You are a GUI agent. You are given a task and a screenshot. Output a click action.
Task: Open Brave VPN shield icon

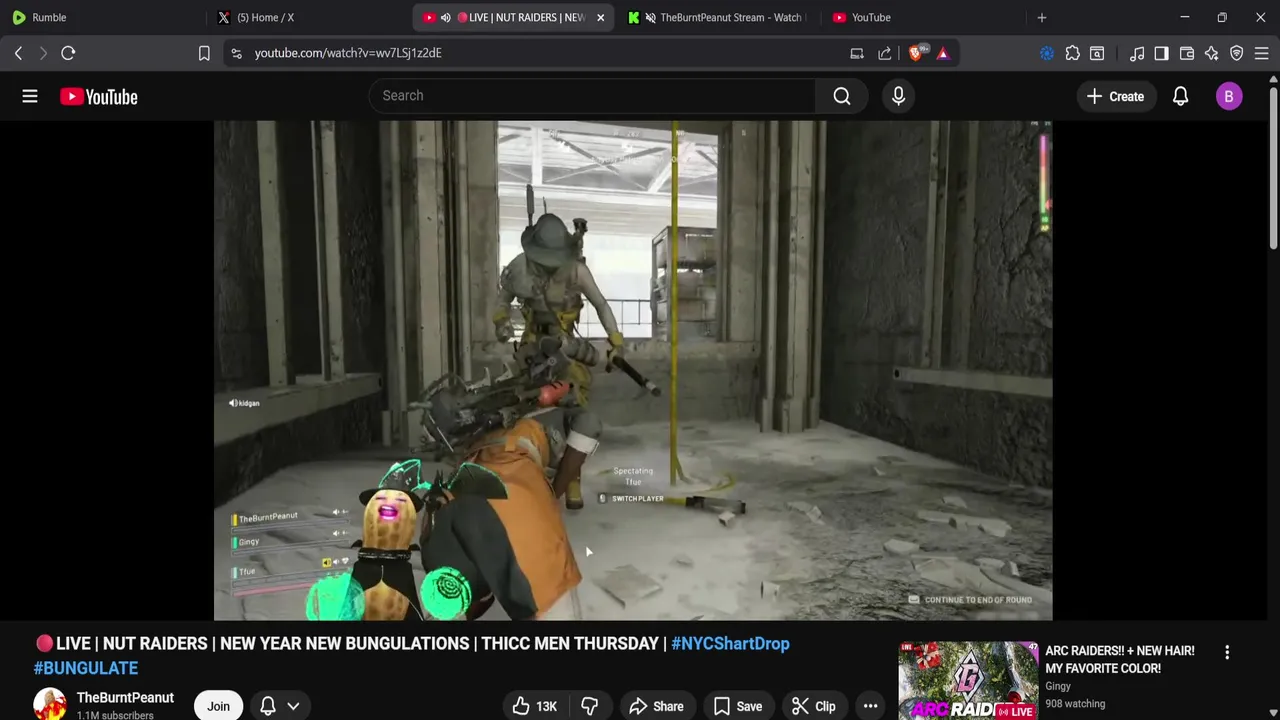[x=1236, y=53]
